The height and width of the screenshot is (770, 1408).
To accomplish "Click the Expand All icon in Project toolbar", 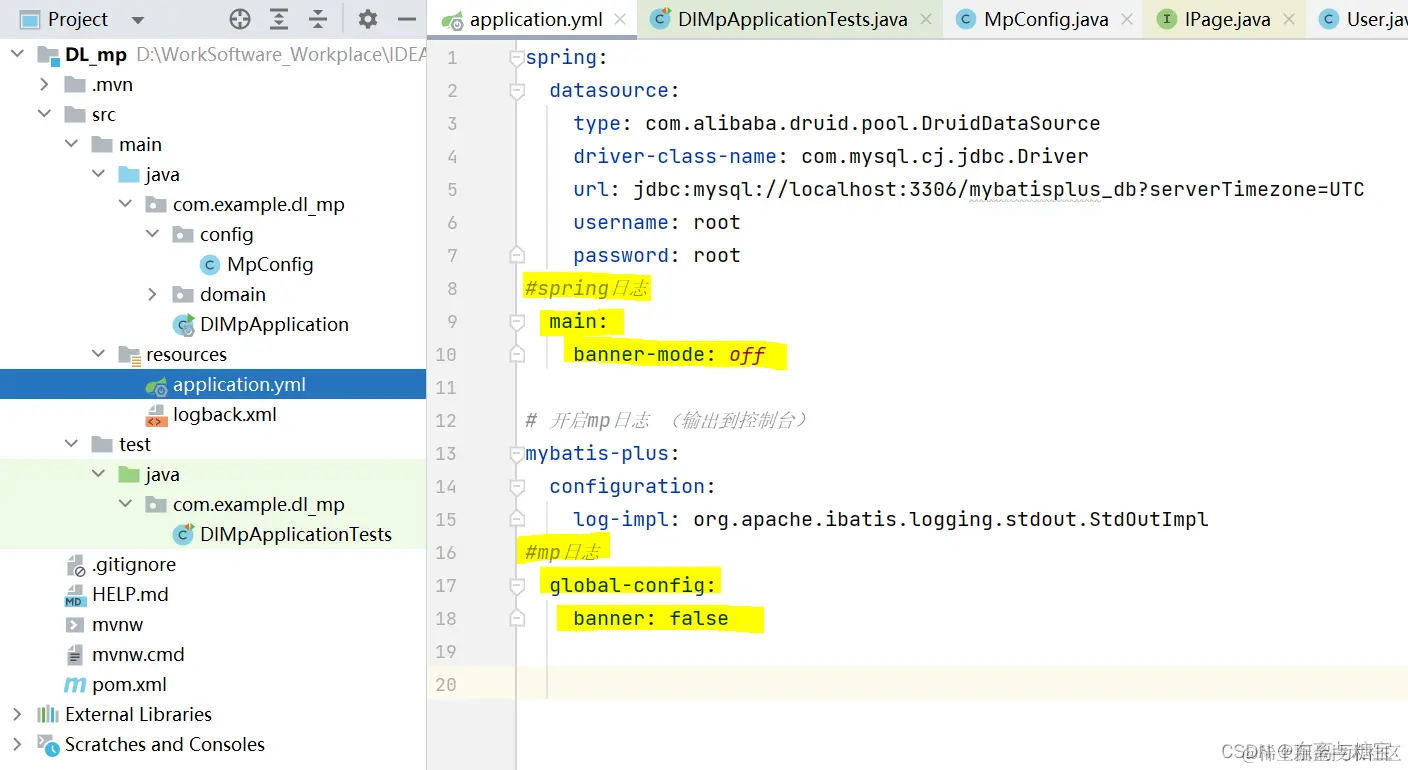I will (279, 19).
